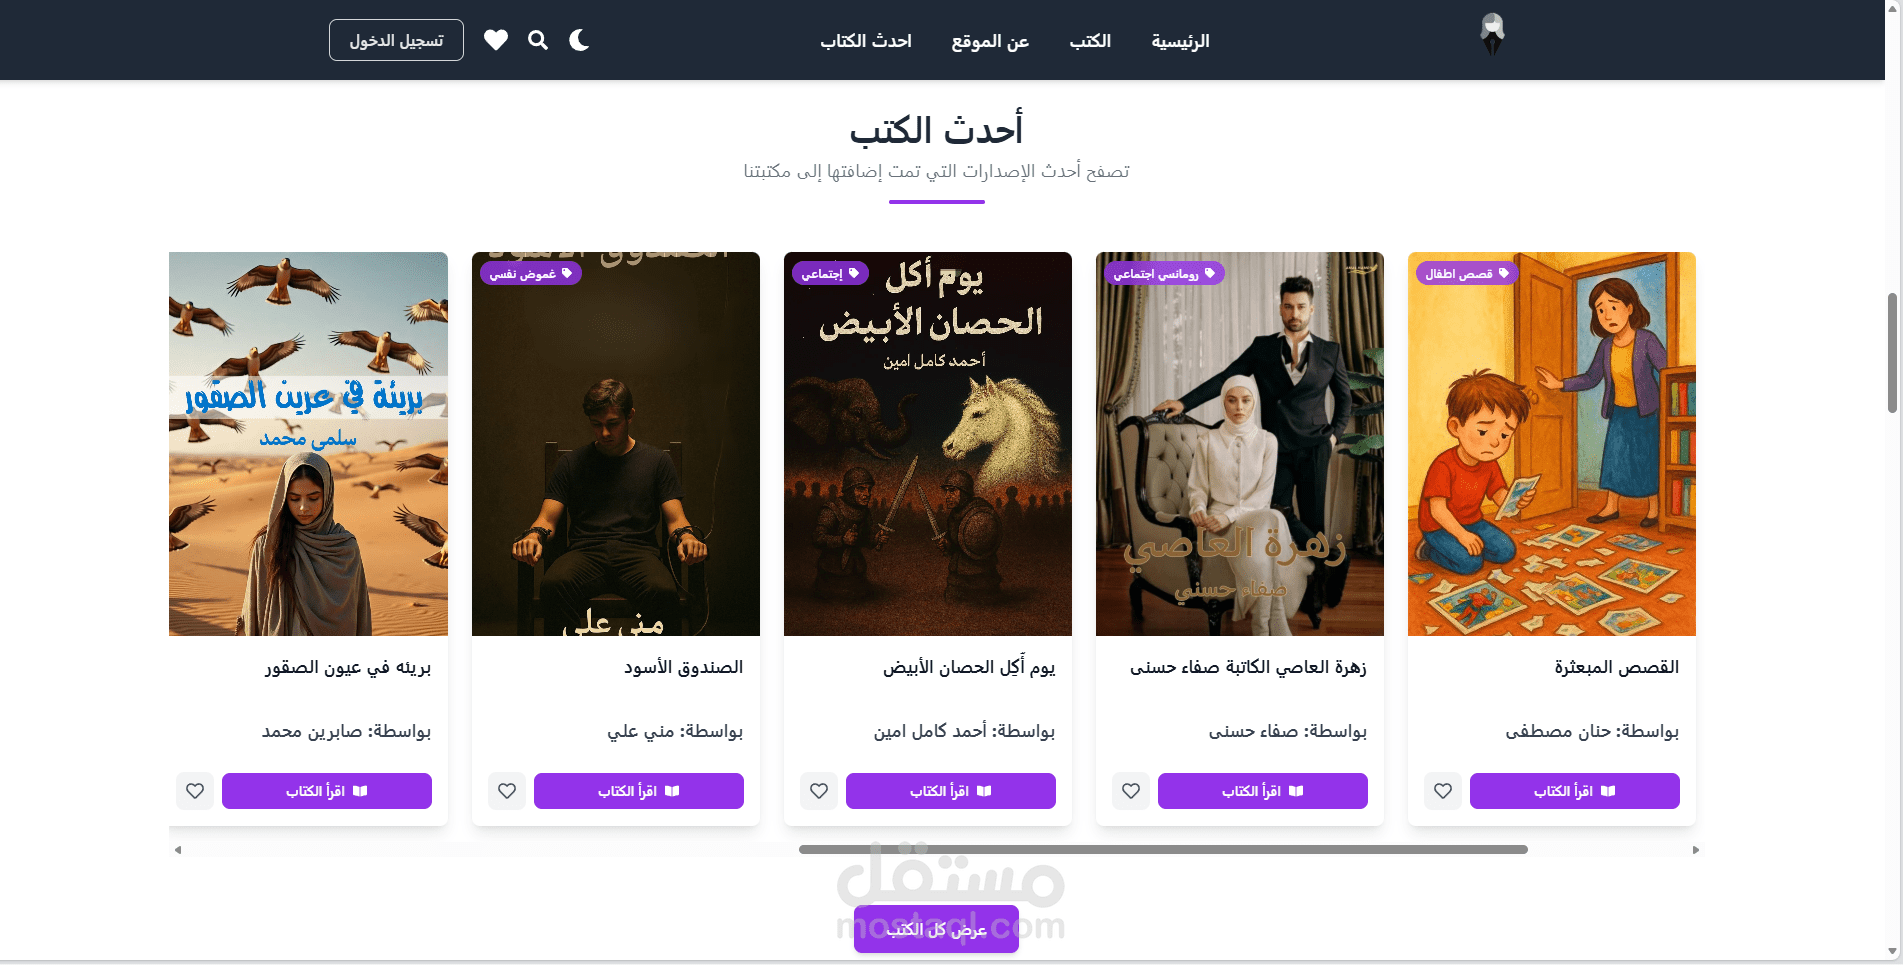This screenshot has width=1903, height=965.
Task: Toggle dark mode with the moon icon
Action: click(x=579, y=40)
